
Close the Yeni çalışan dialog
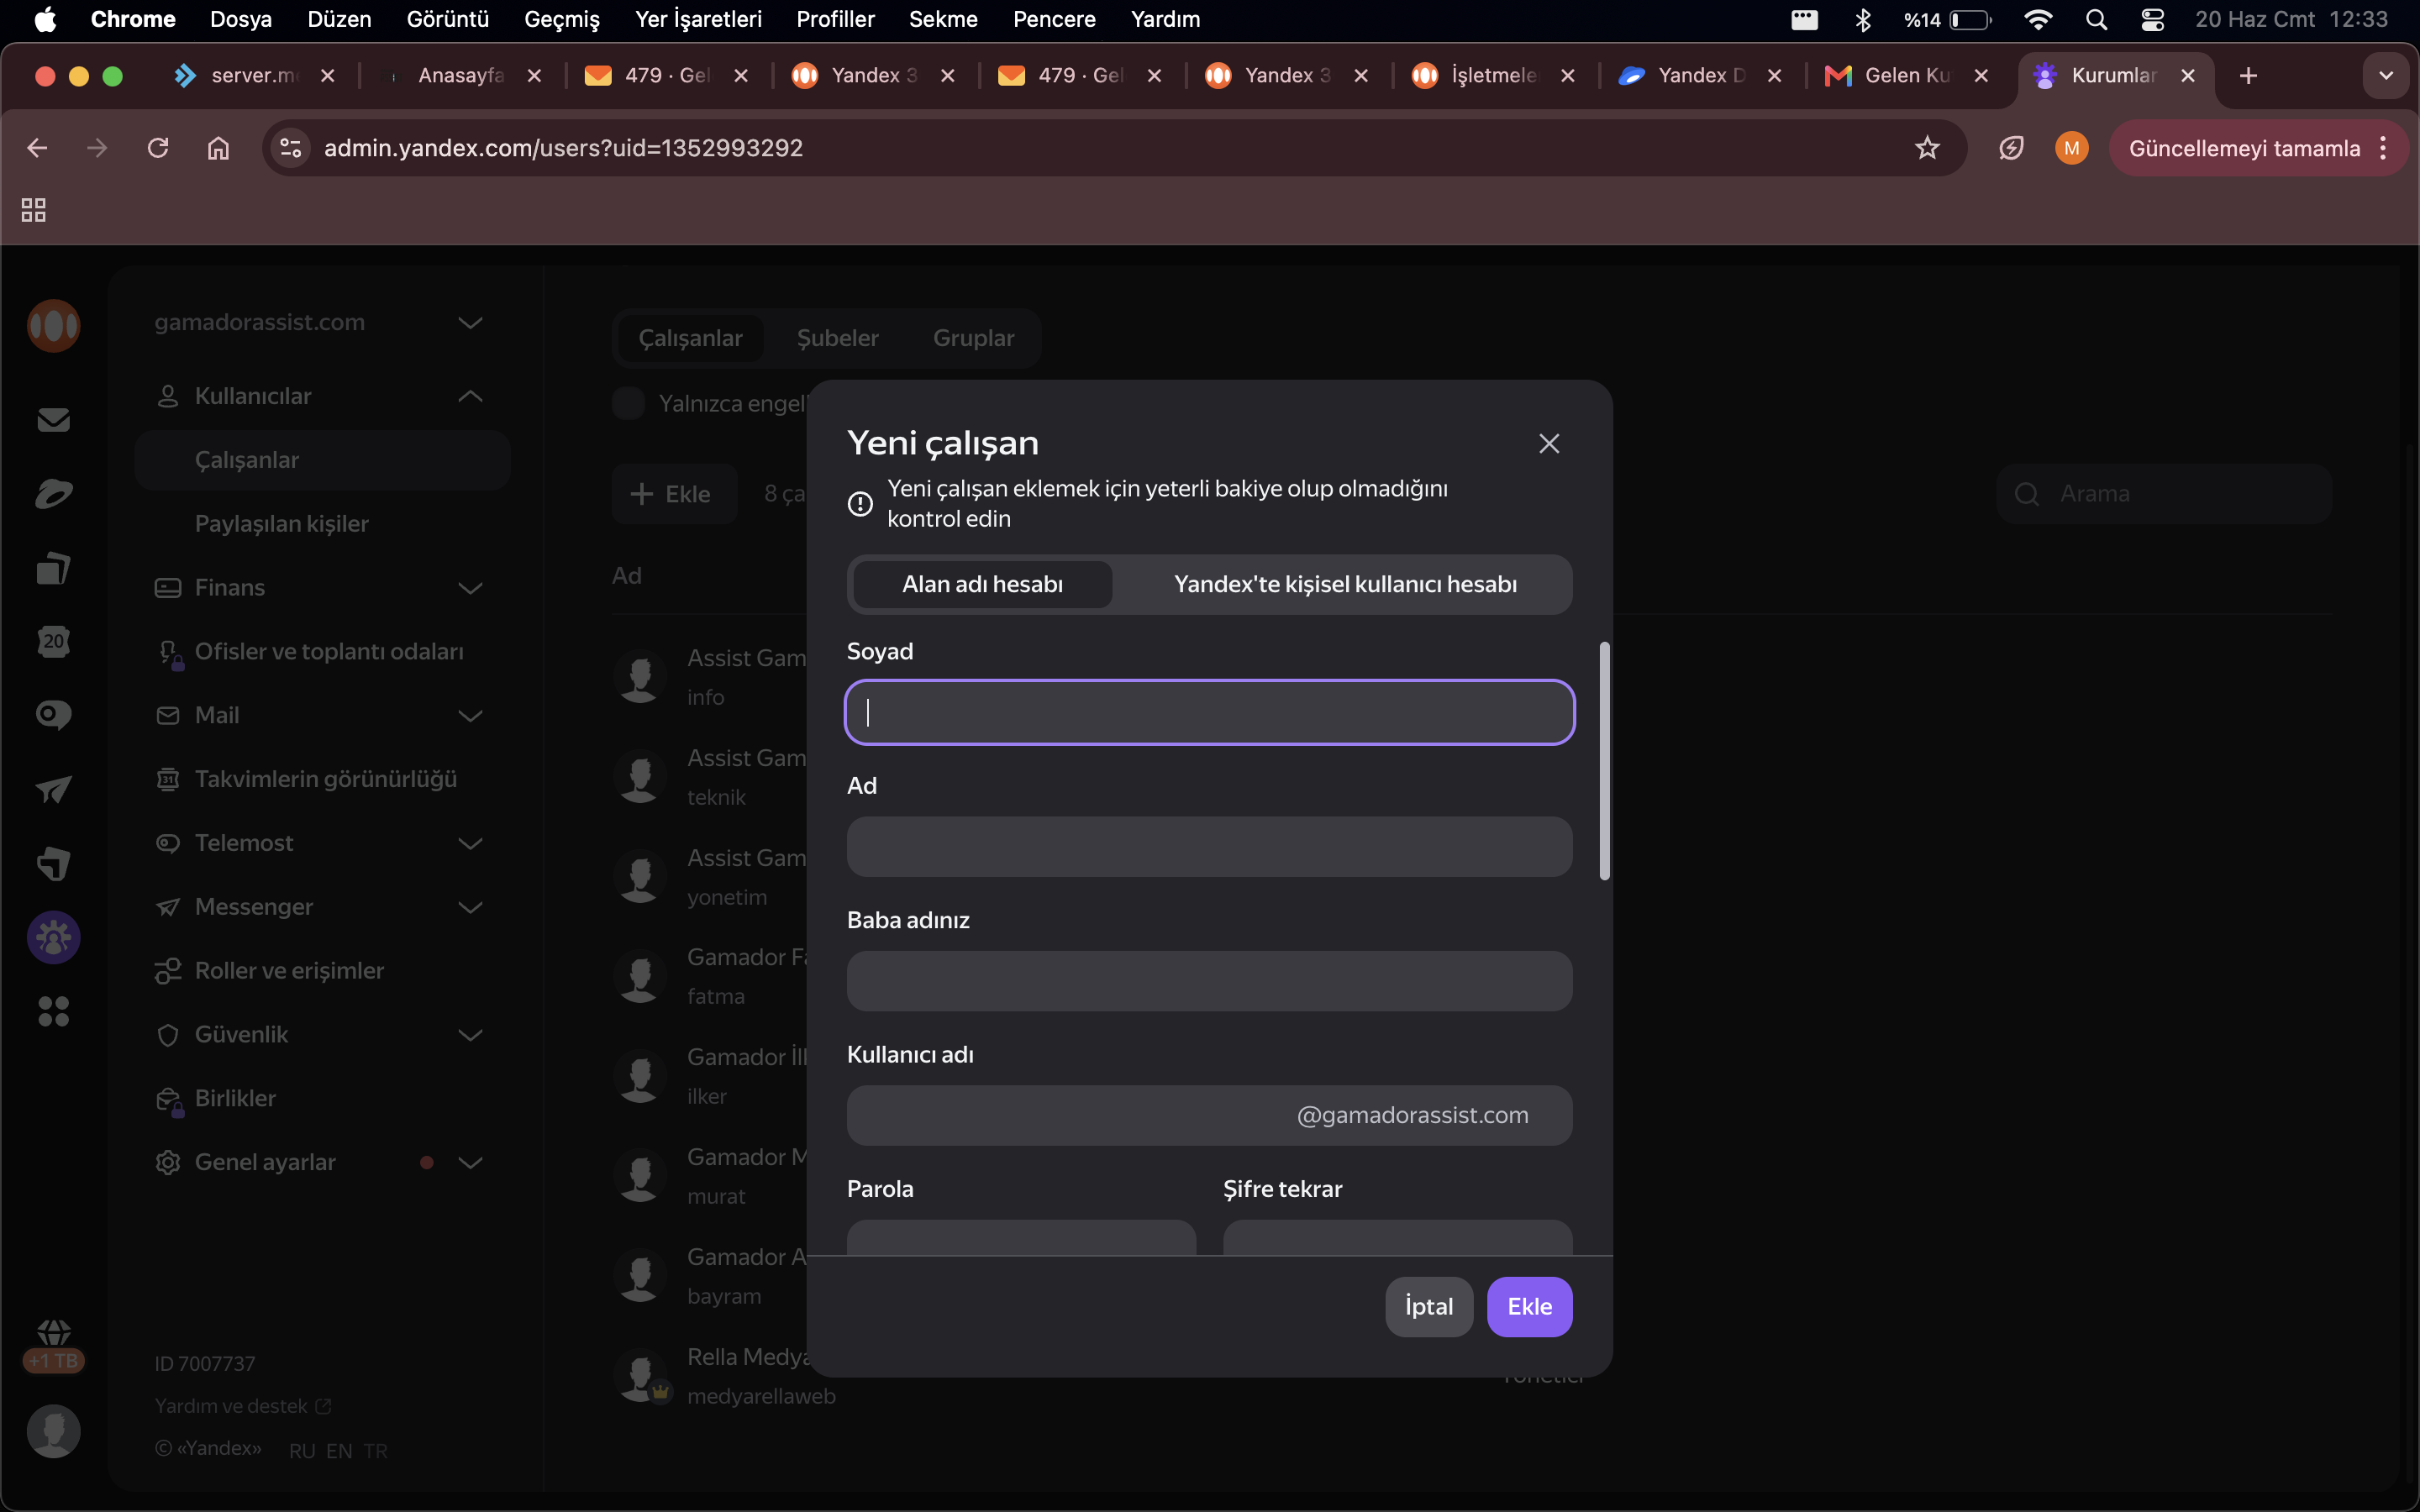[x=1549, y=443]
